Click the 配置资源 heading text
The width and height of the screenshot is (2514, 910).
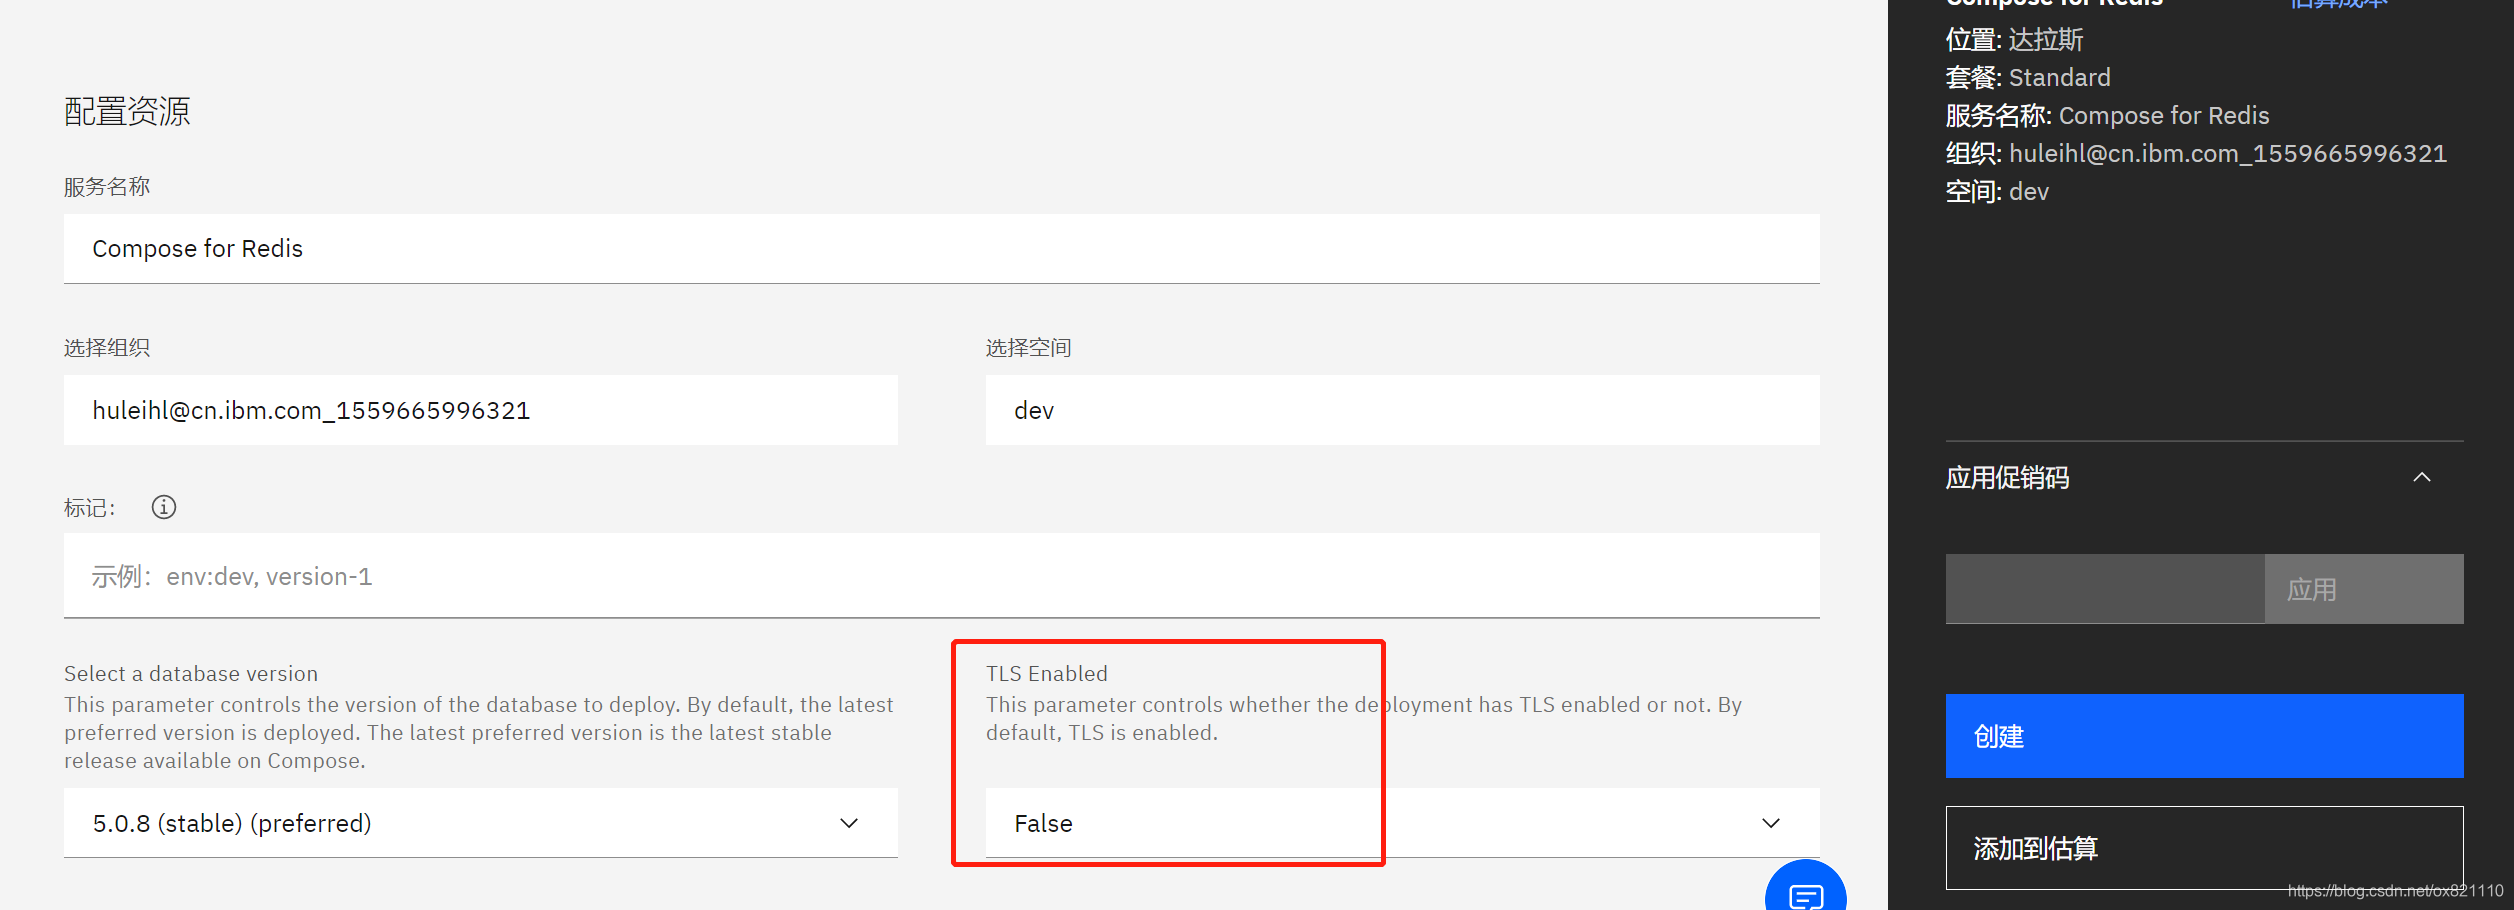pyautogui.click(x=127, y=111)
